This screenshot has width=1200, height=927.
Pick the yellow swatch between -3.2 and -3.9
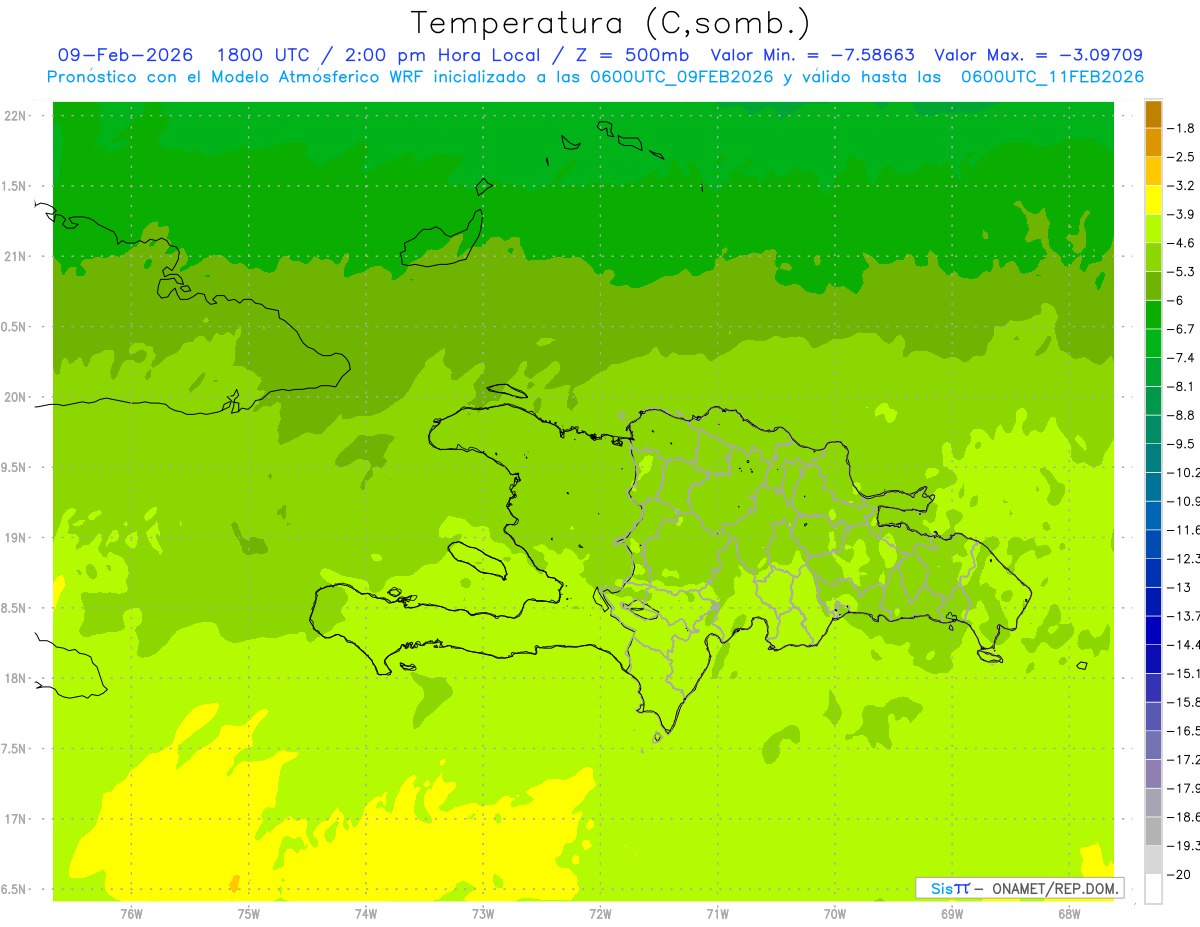click(1153, 200)
